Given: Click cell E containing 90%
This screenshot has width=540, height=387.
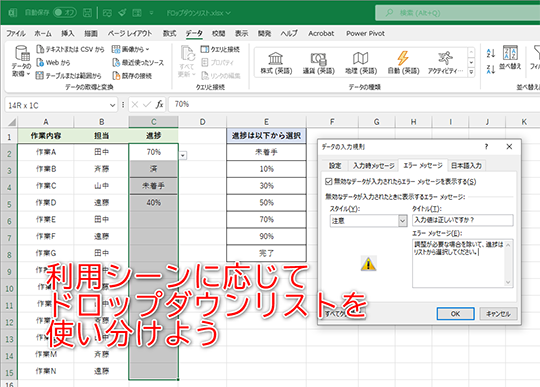Looking at the screenshot, I should (266, 236).
